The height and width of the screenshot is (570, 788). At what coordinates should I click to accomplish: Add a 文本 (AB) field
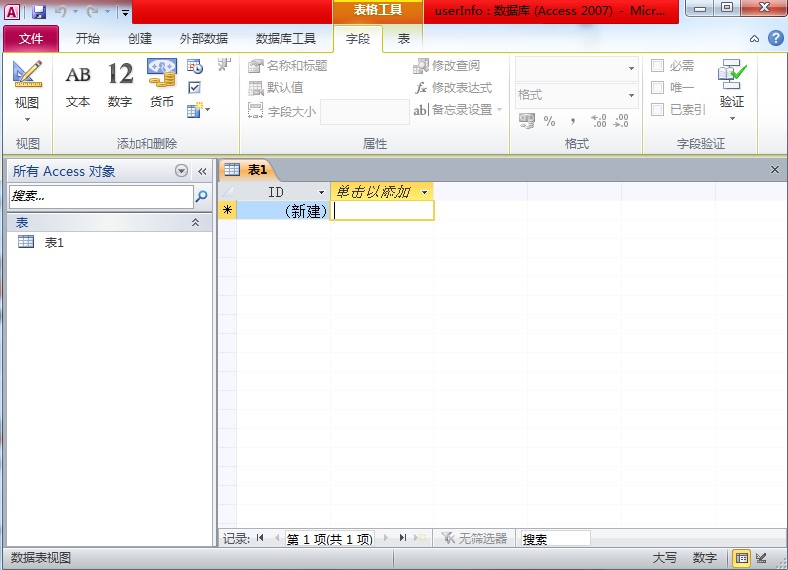[x=78, y=84]
